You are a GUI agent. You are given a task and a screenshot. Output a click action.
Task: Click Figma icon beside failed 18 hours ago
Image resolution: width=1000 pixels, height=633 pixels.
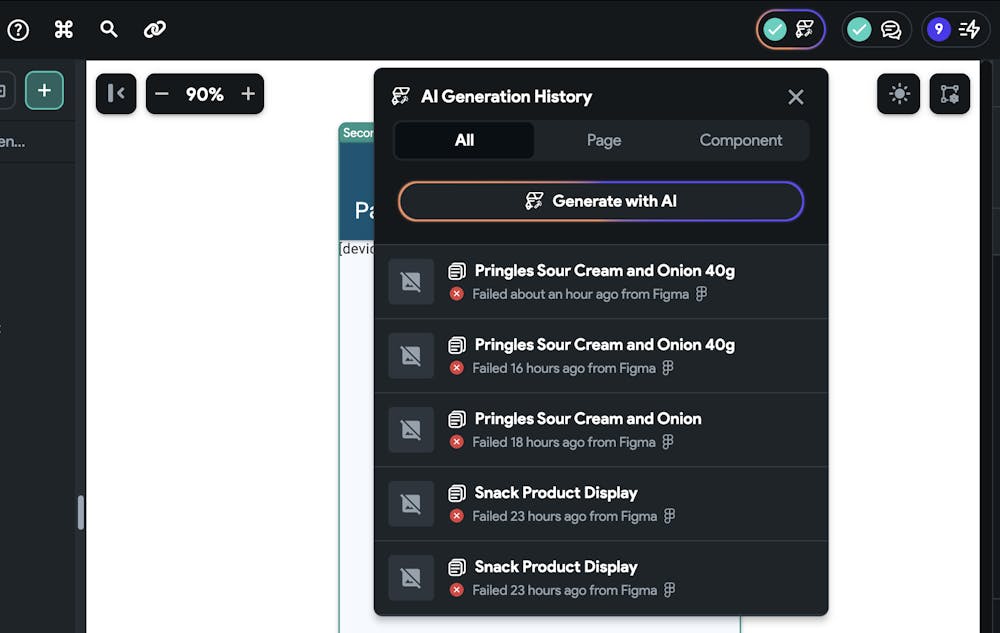668,442
